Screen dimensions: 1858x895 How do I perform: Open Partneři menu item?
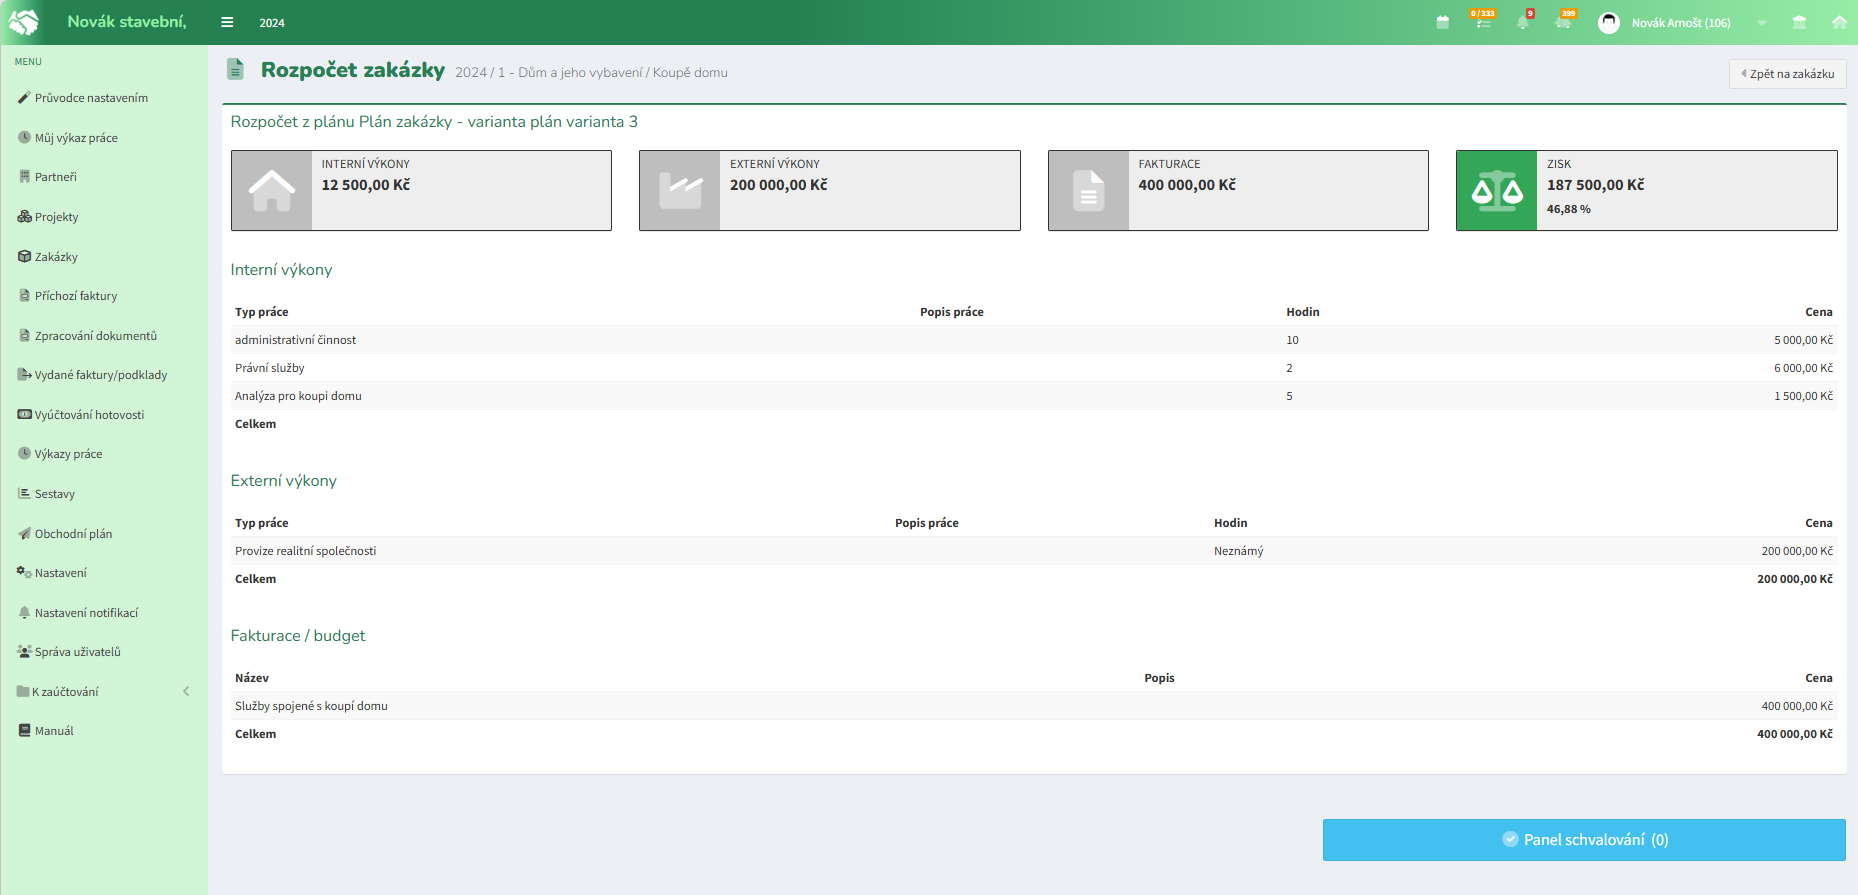[x=55, y=177]
